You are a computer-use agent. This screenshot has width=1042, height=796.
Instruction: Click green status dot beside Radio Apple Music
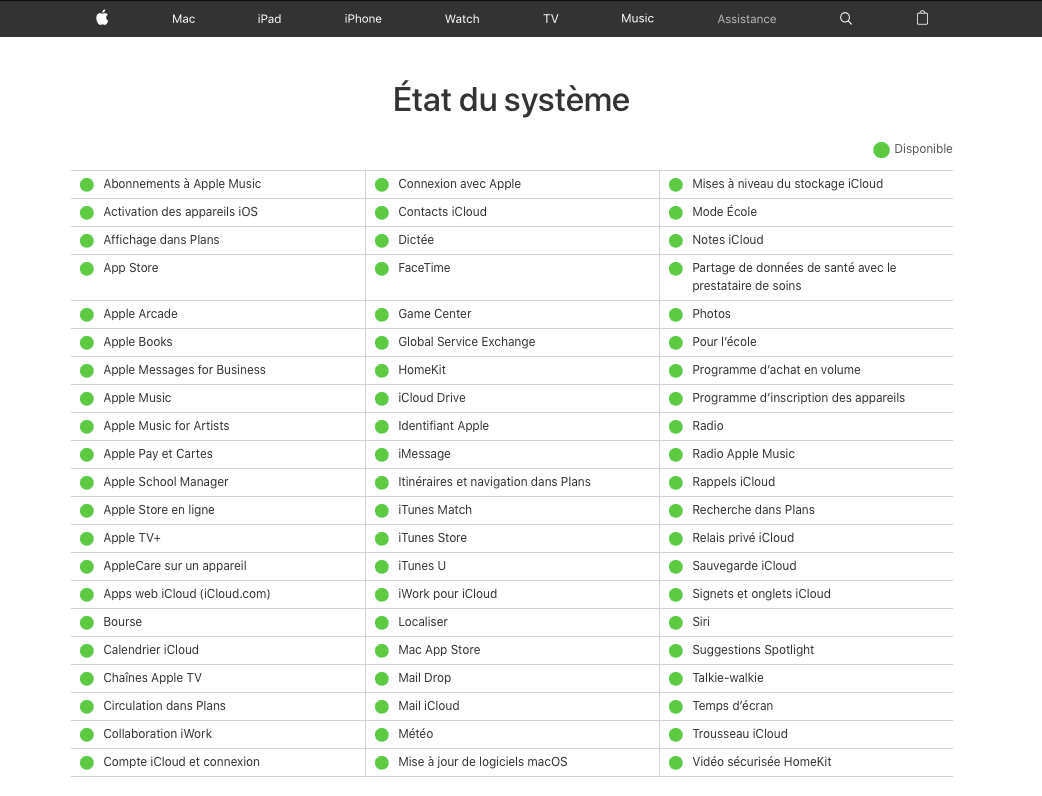coord(676,454)
